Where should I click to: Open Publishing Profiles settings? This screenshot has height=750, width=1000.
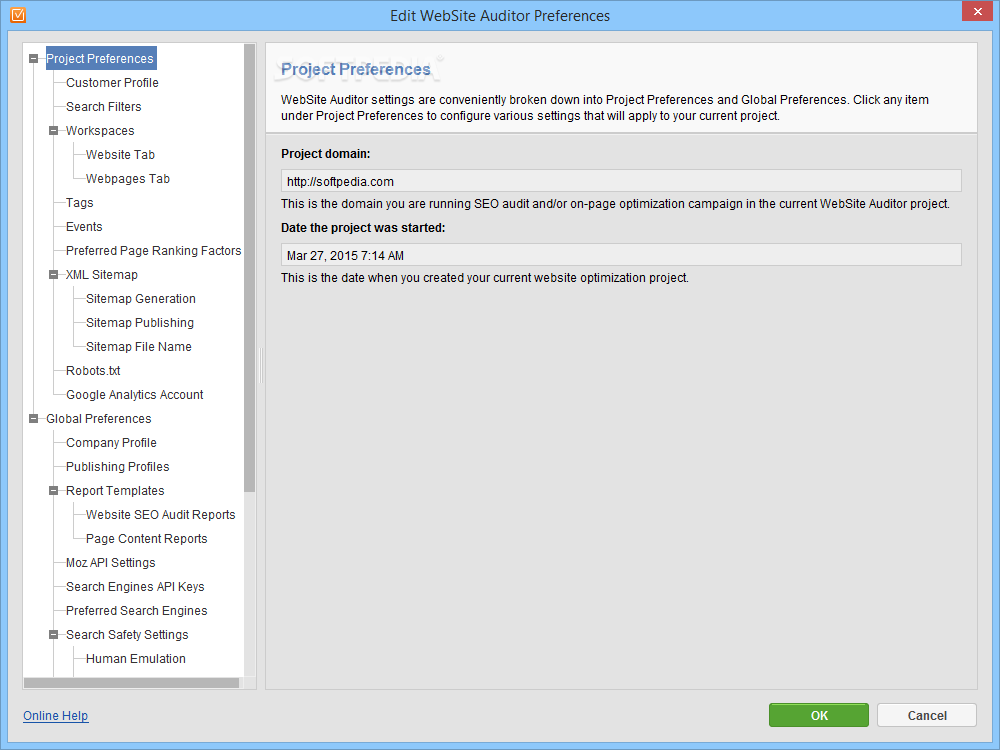[117, 467]
